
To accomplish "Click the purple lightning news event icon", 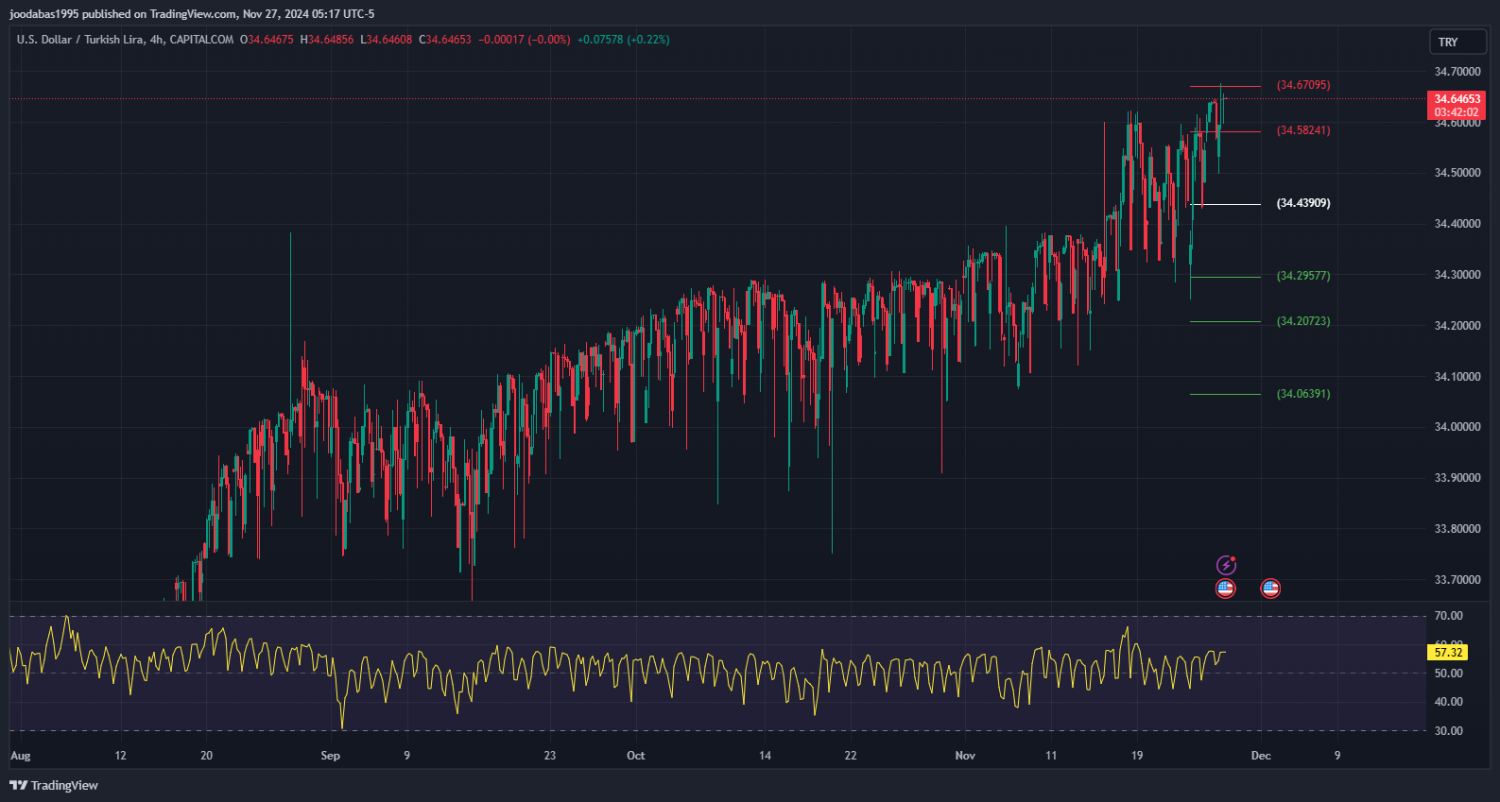I will coord(1226,566).
